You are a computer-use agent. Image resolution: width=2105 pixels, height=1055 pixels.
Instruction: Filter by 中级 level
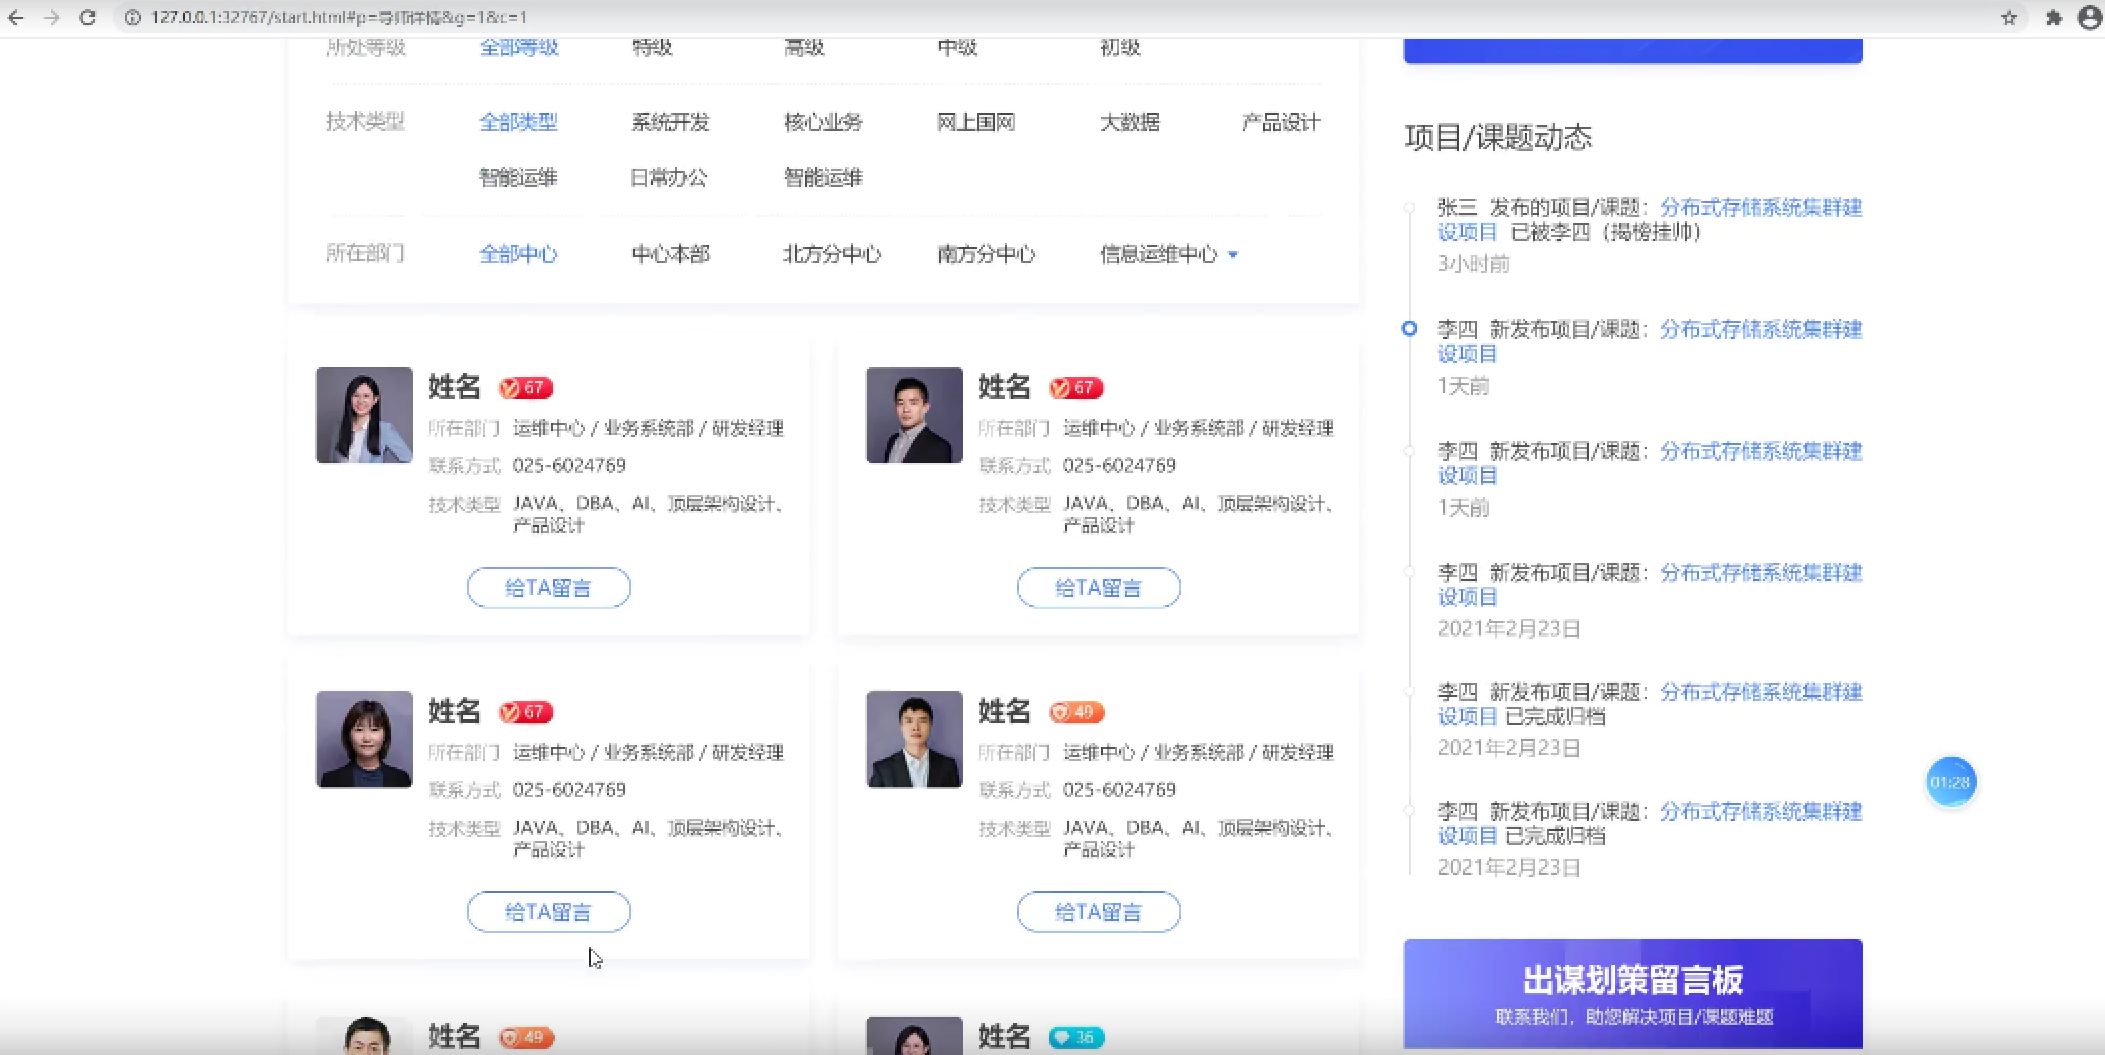click(957, 47)
